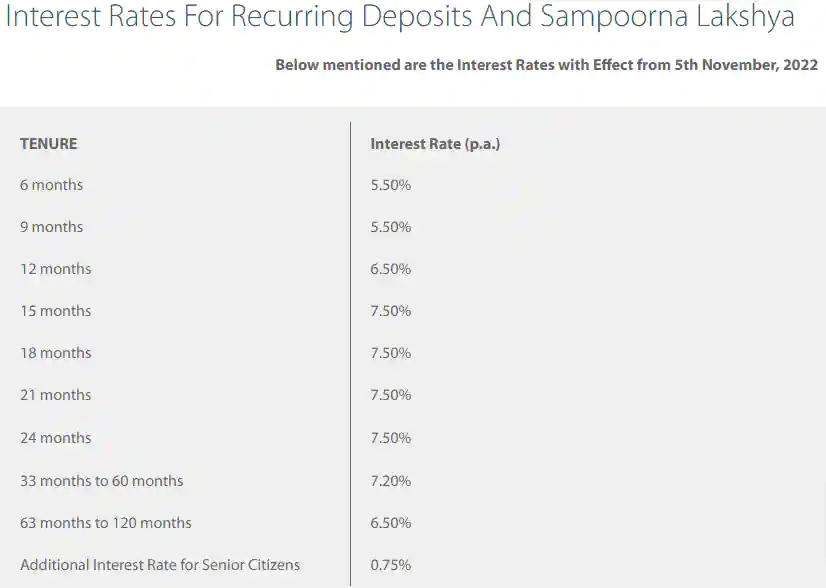Select the 15 months tenure label
This screenshot has width=826, height=588.
tap(55, 311)
